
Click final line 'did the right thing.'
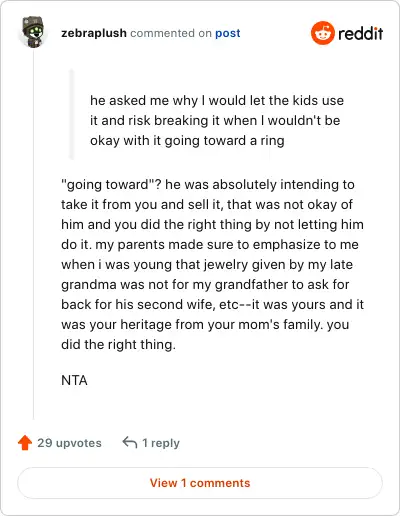[118, 344]
